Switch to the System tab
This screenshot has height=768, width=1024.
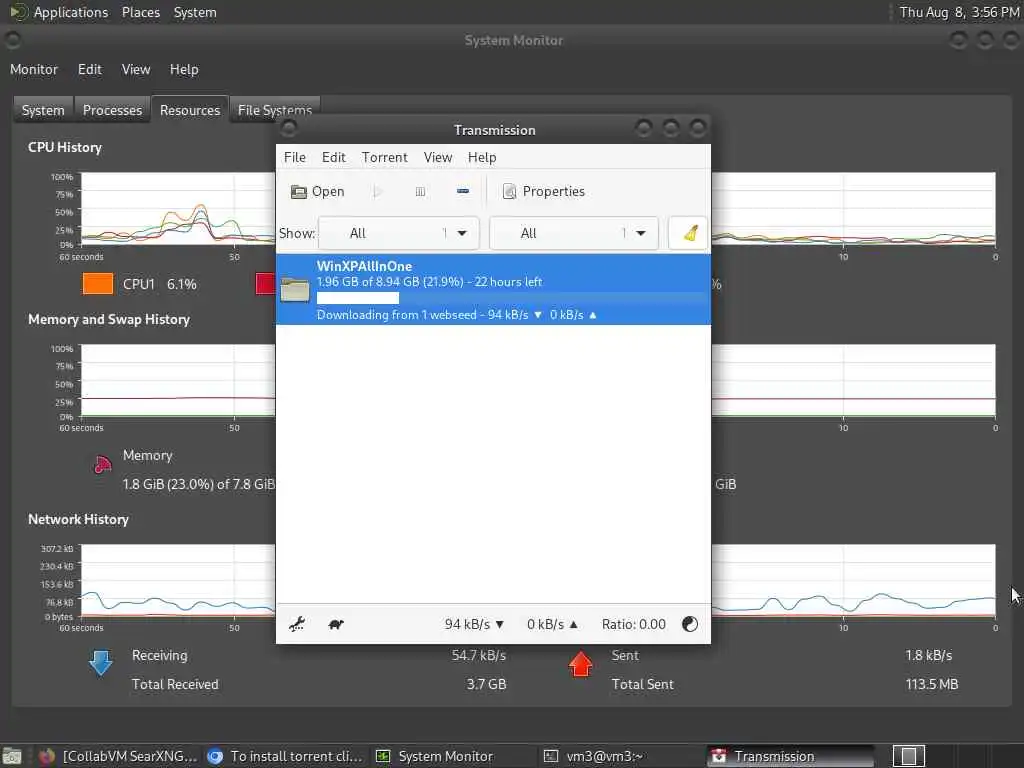43,110
